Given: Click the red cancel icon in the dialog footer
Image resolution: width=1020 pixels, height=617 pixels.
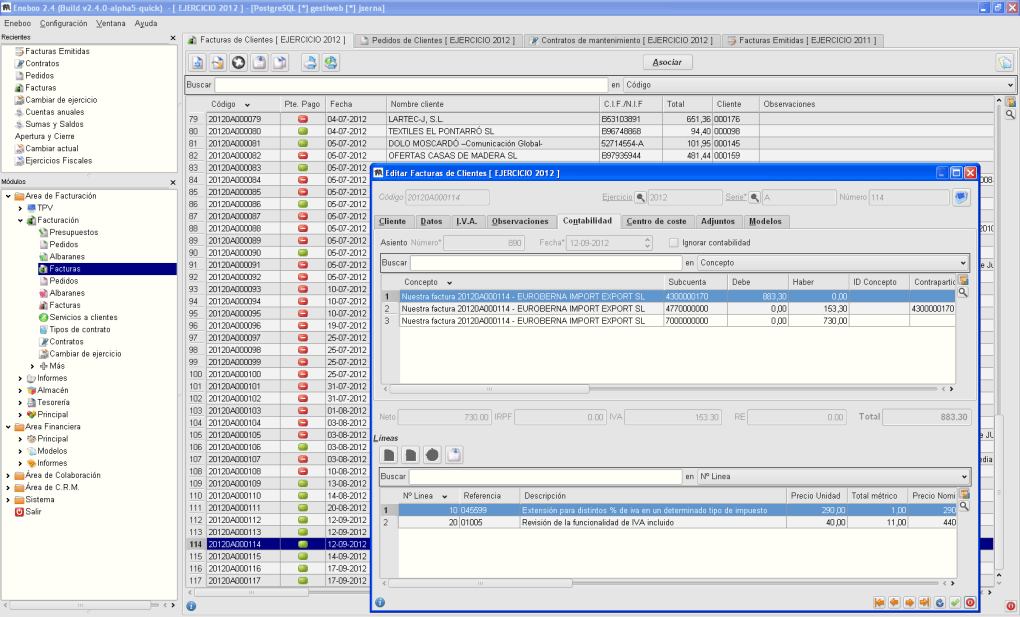Looking at the screenshot, I should pos(970,602).
